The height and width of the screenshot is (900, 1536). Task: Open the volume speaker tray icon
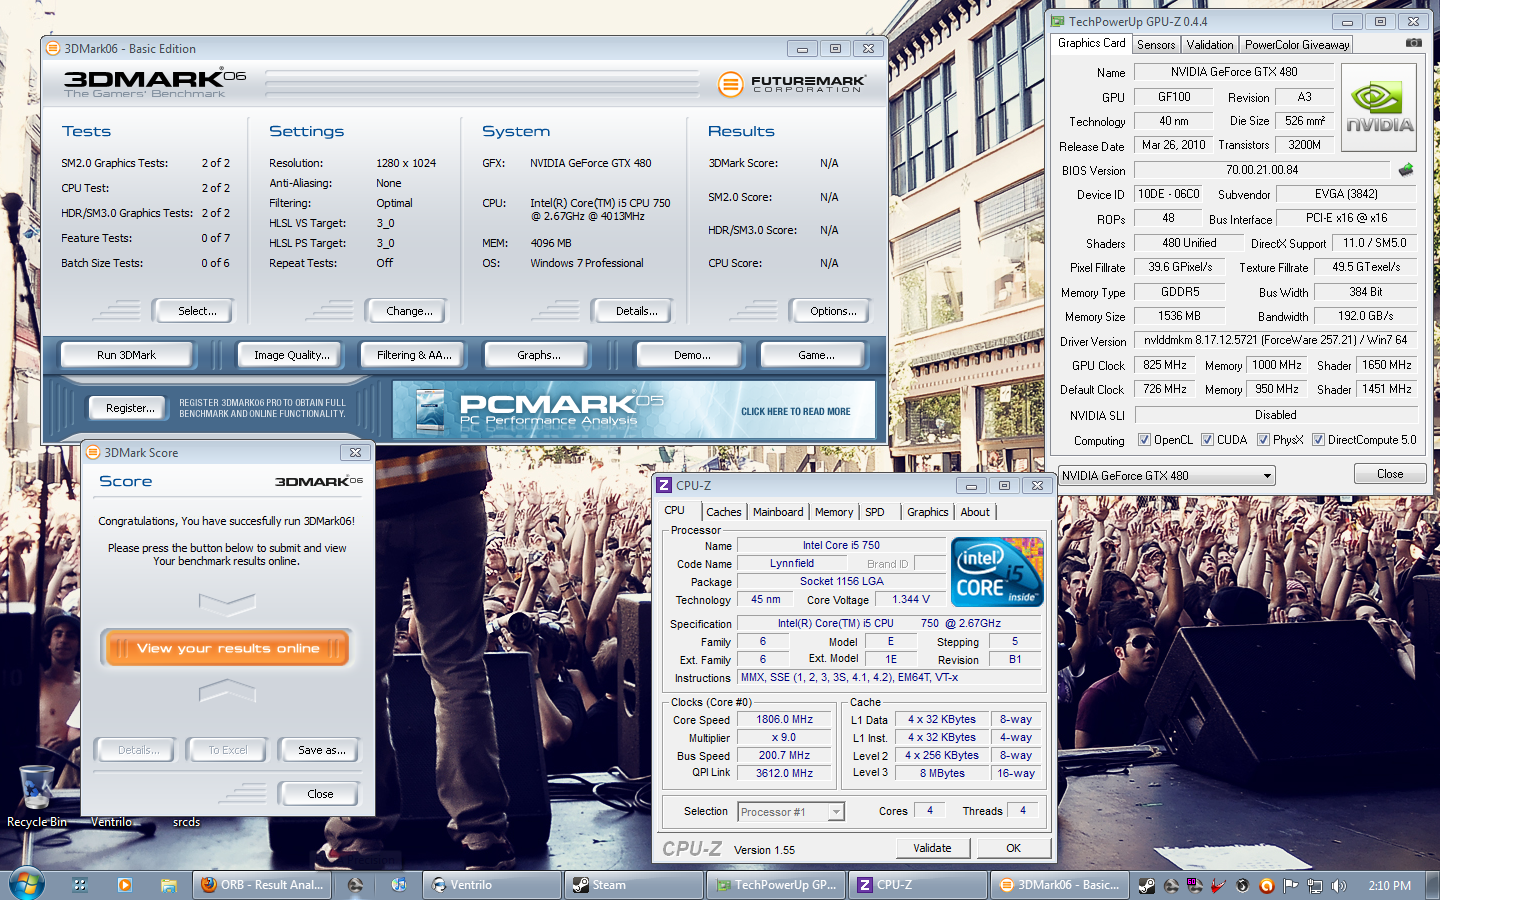(1339, 885)
